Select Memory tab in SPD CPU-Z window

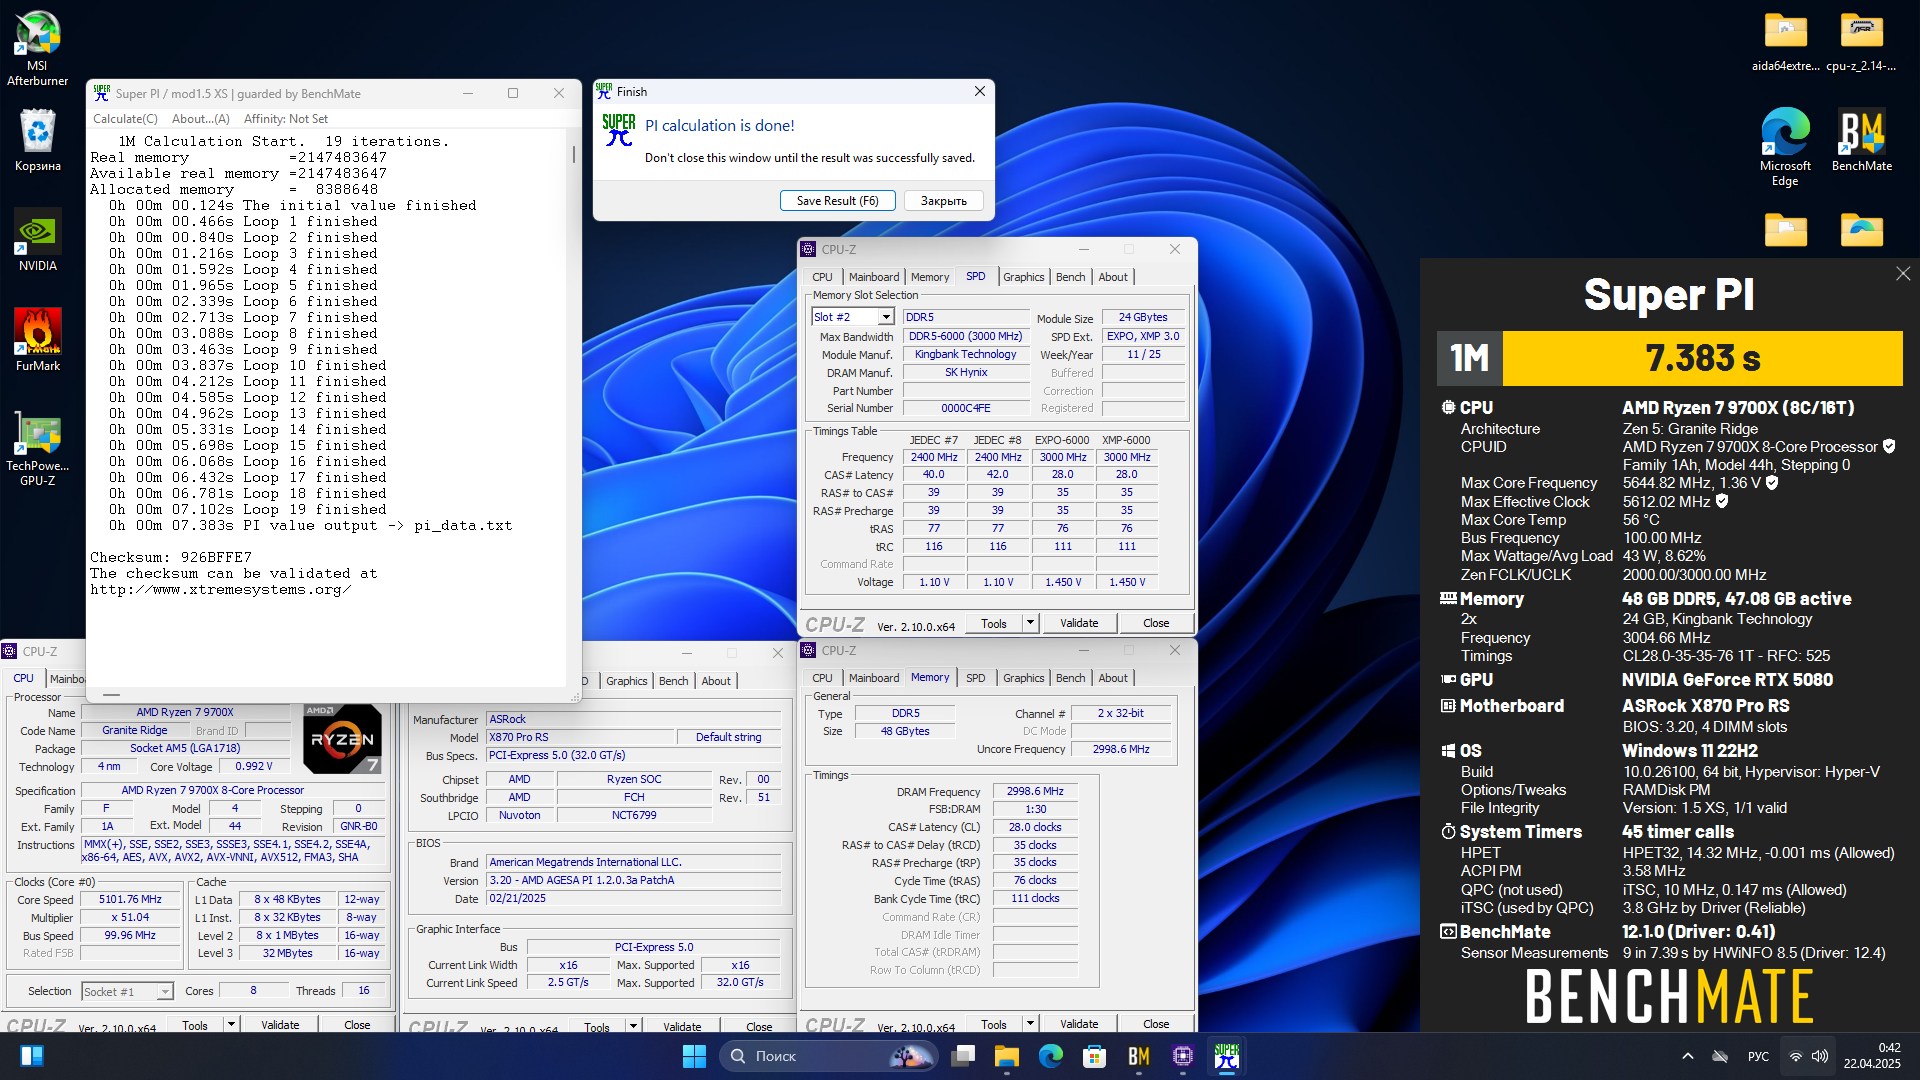pos(930,277)
